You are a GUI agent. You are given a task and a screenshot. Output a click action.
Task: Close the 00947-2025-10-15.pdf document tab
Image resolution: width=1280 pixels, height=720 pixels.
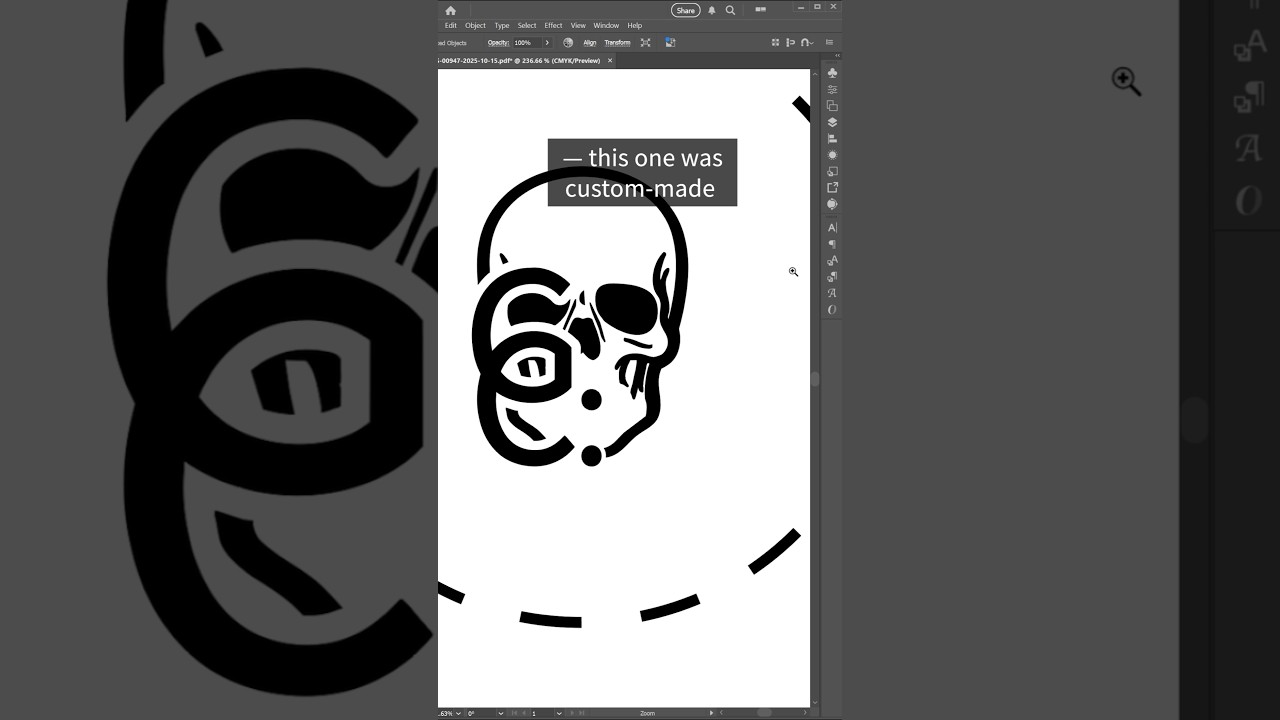(x=610, y=60)
